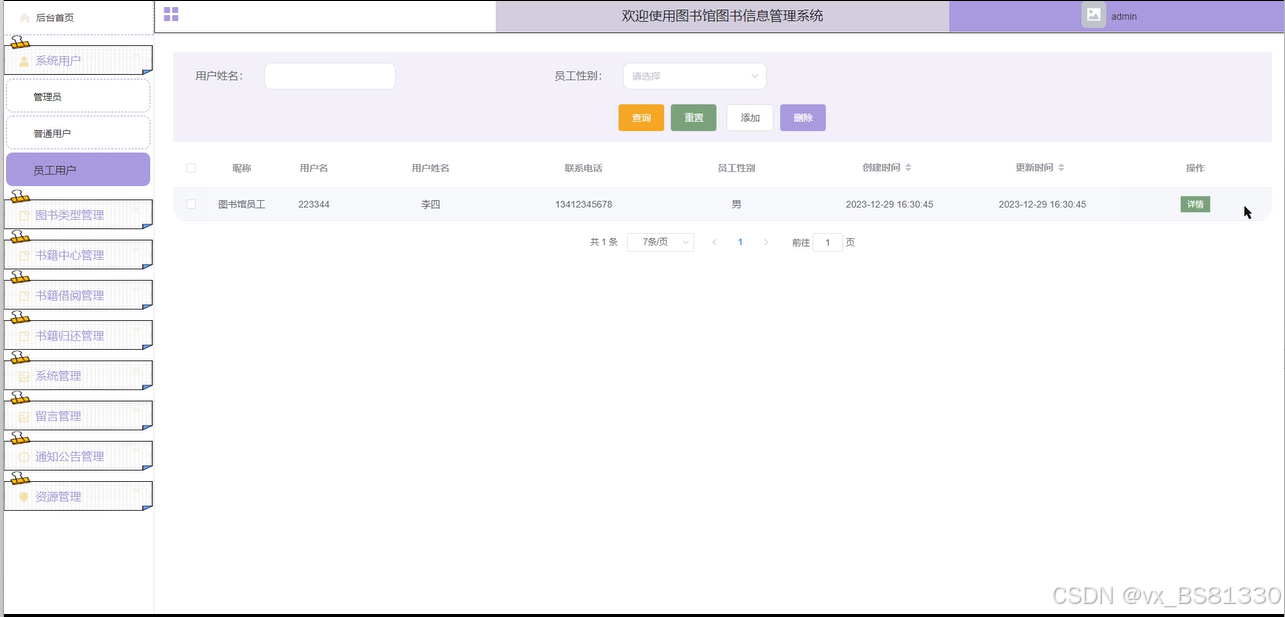Viewport: 1285px width, 617px height.
Task: Click phone number 13412345678
Action: (x=584, y=204)
